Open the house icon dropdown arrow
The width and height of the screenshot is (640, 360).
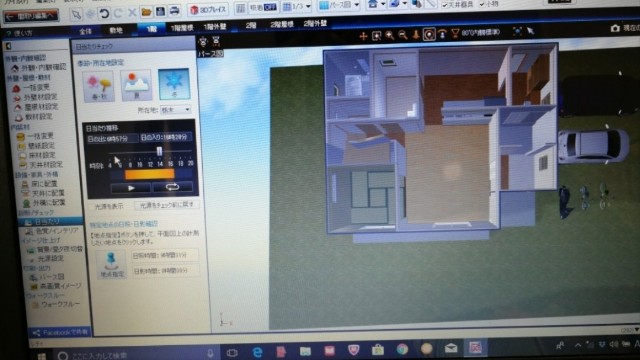[x=383, y=4]
